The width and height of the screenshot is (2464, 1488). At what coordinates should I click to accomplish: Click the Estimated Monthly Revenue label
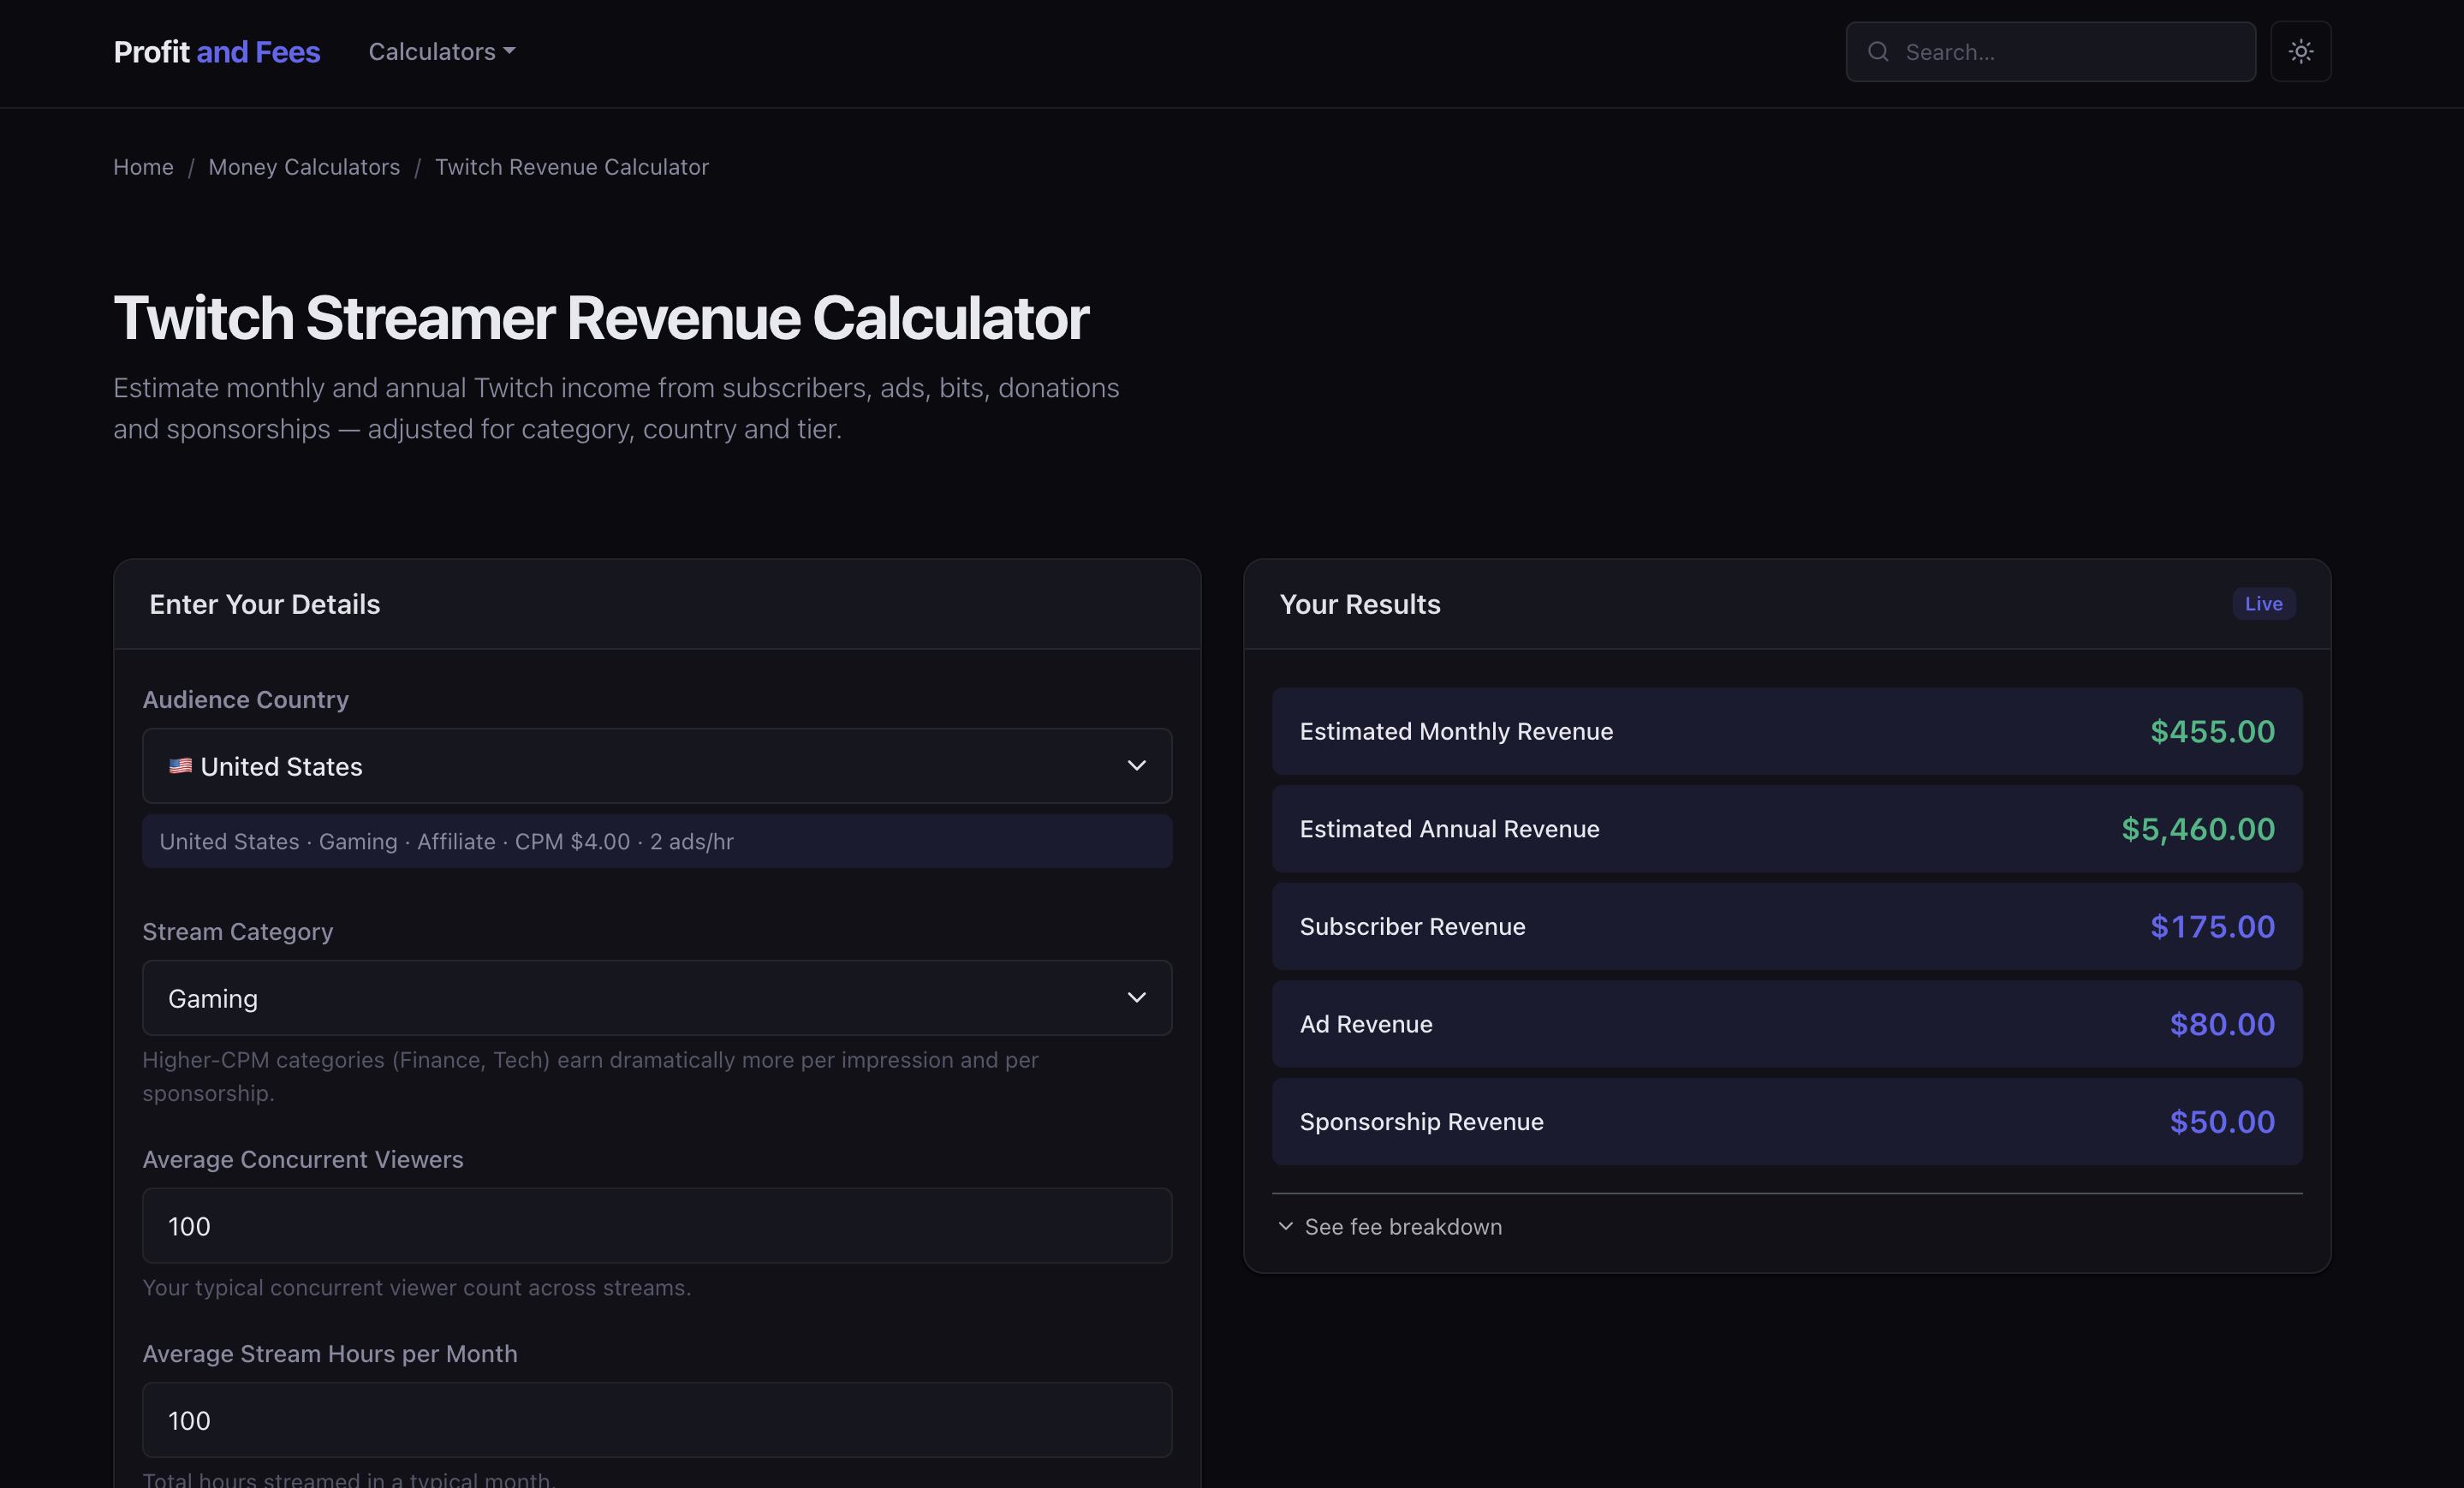point(1456,731)
